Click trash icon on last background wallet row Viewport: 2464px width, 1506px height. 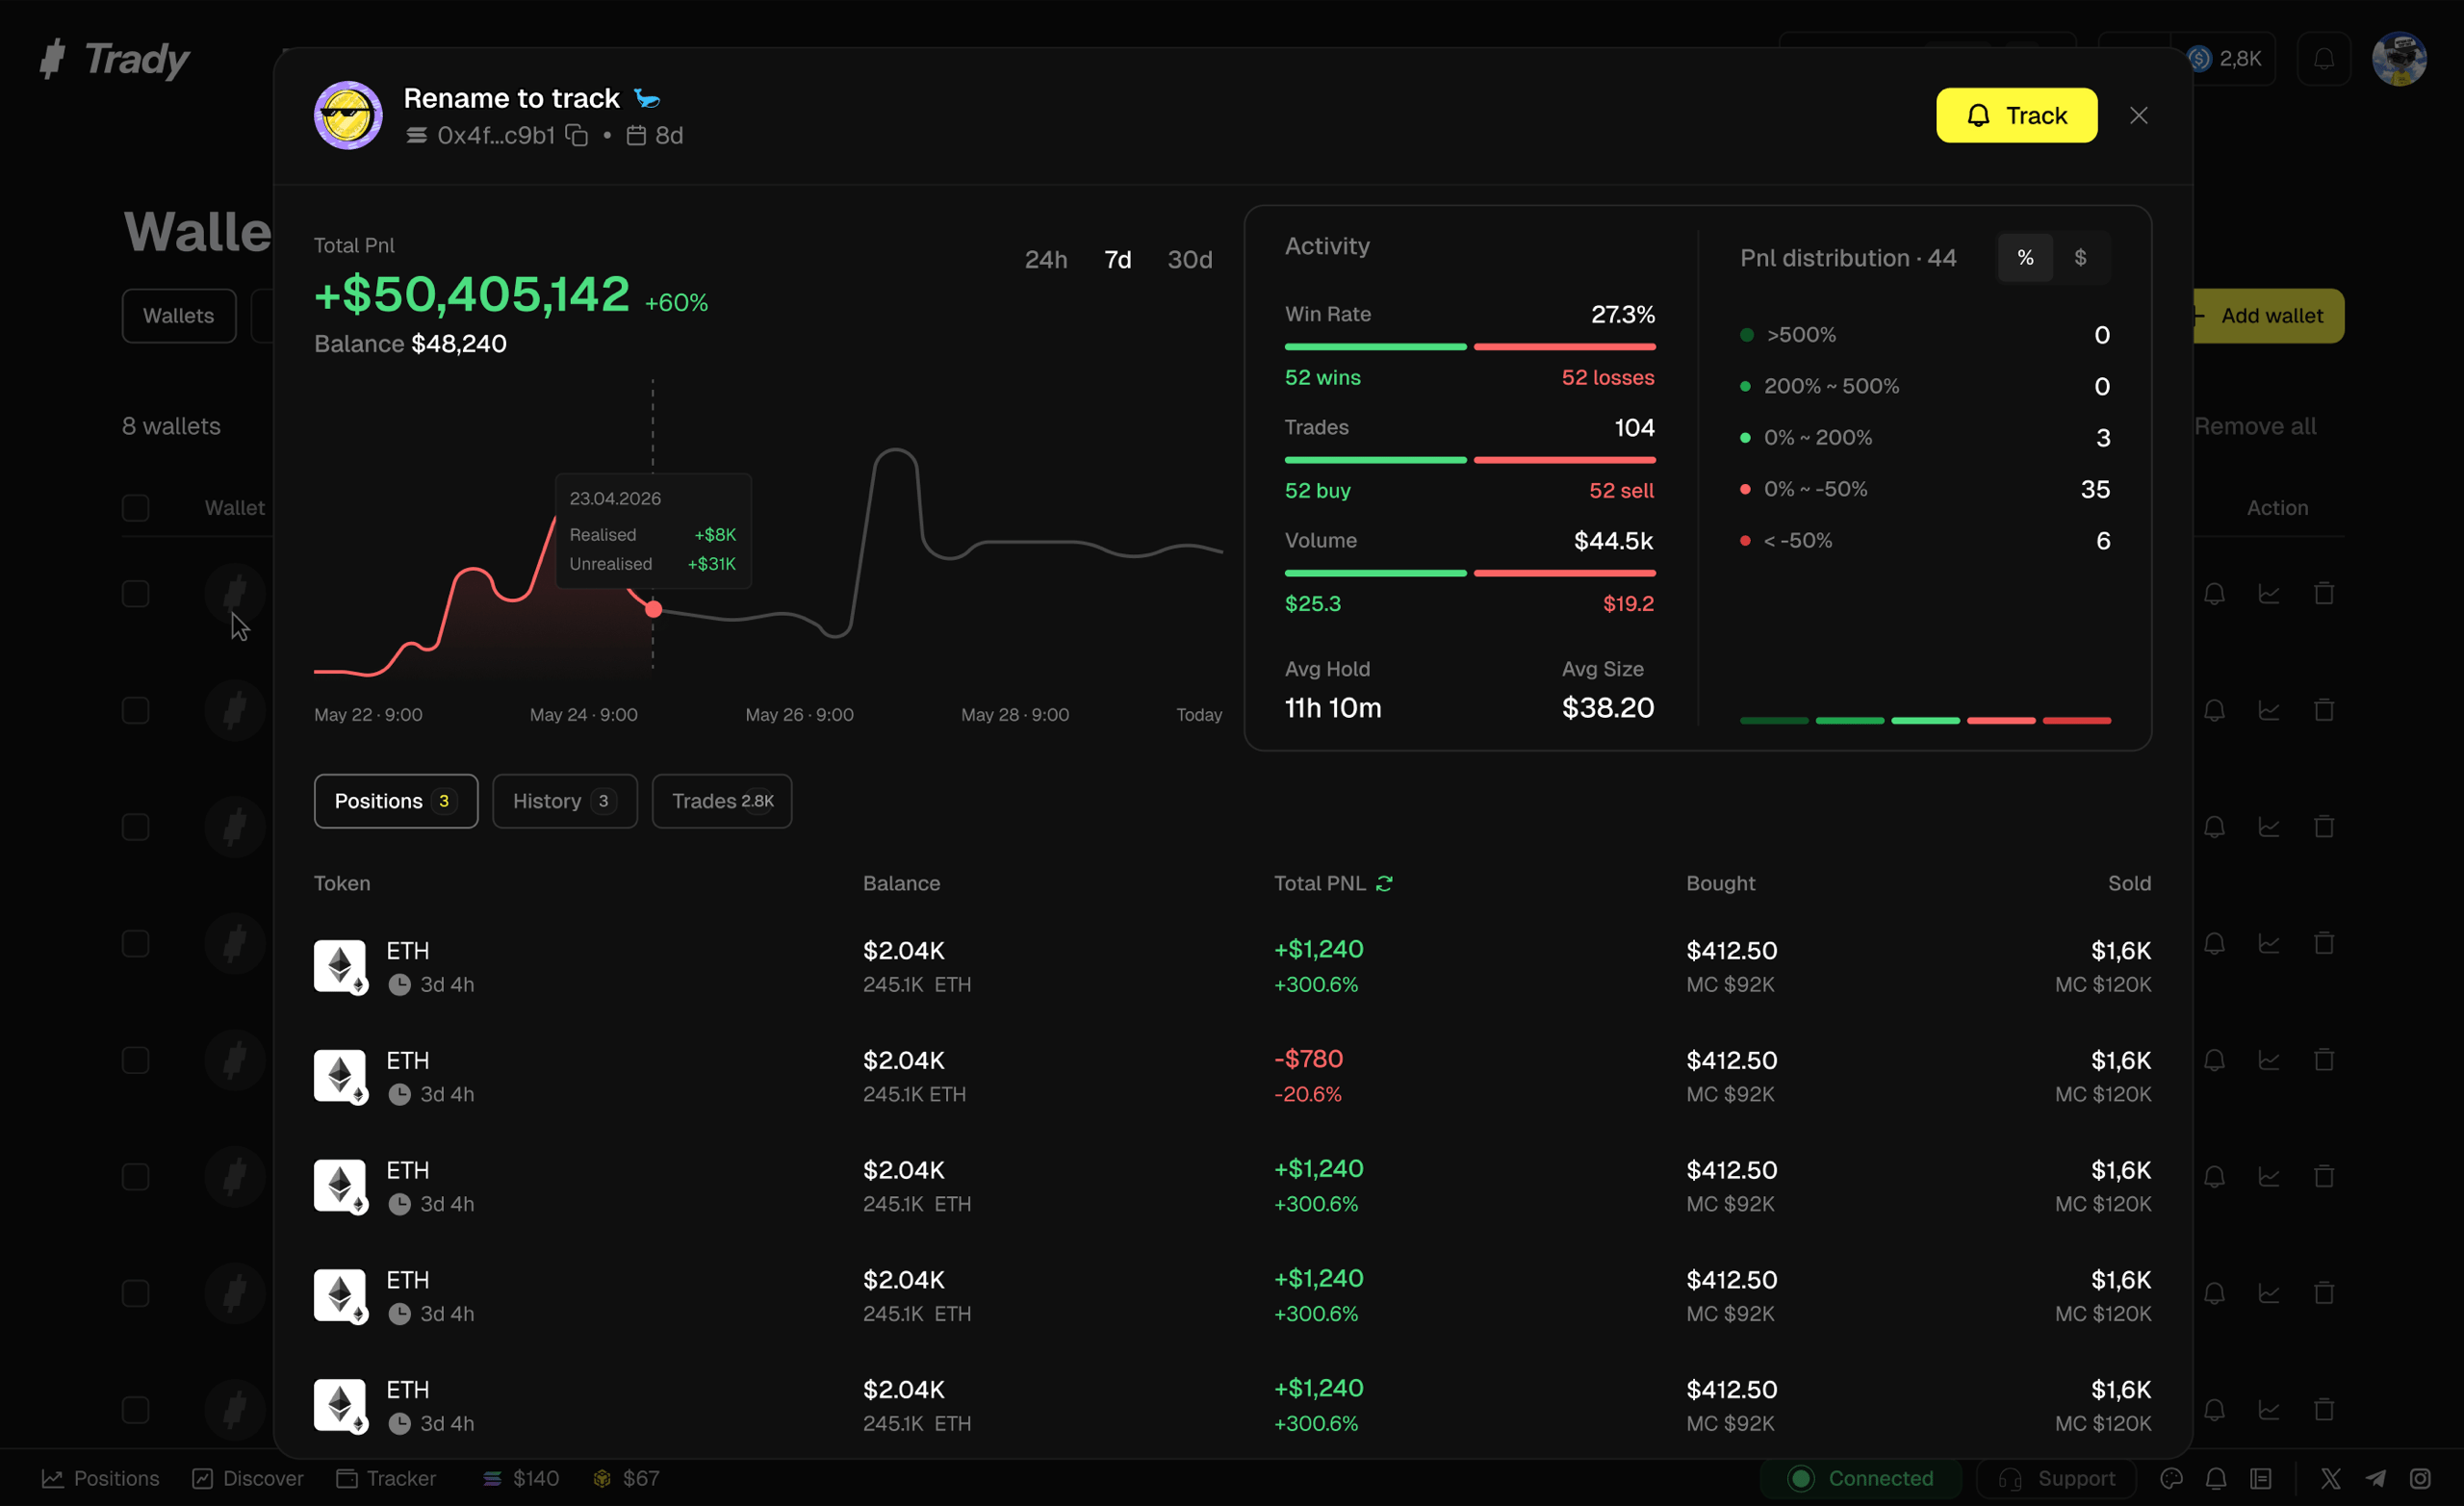(x=2324, y=1409)
